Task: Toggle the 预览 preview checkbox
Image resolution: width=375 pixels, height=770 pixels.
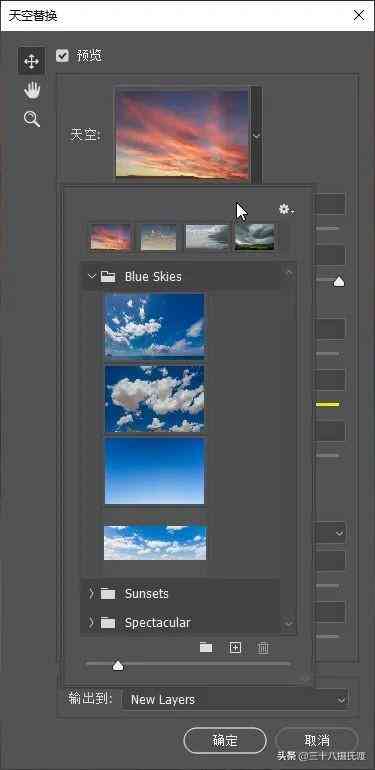Action: point(62,55)
